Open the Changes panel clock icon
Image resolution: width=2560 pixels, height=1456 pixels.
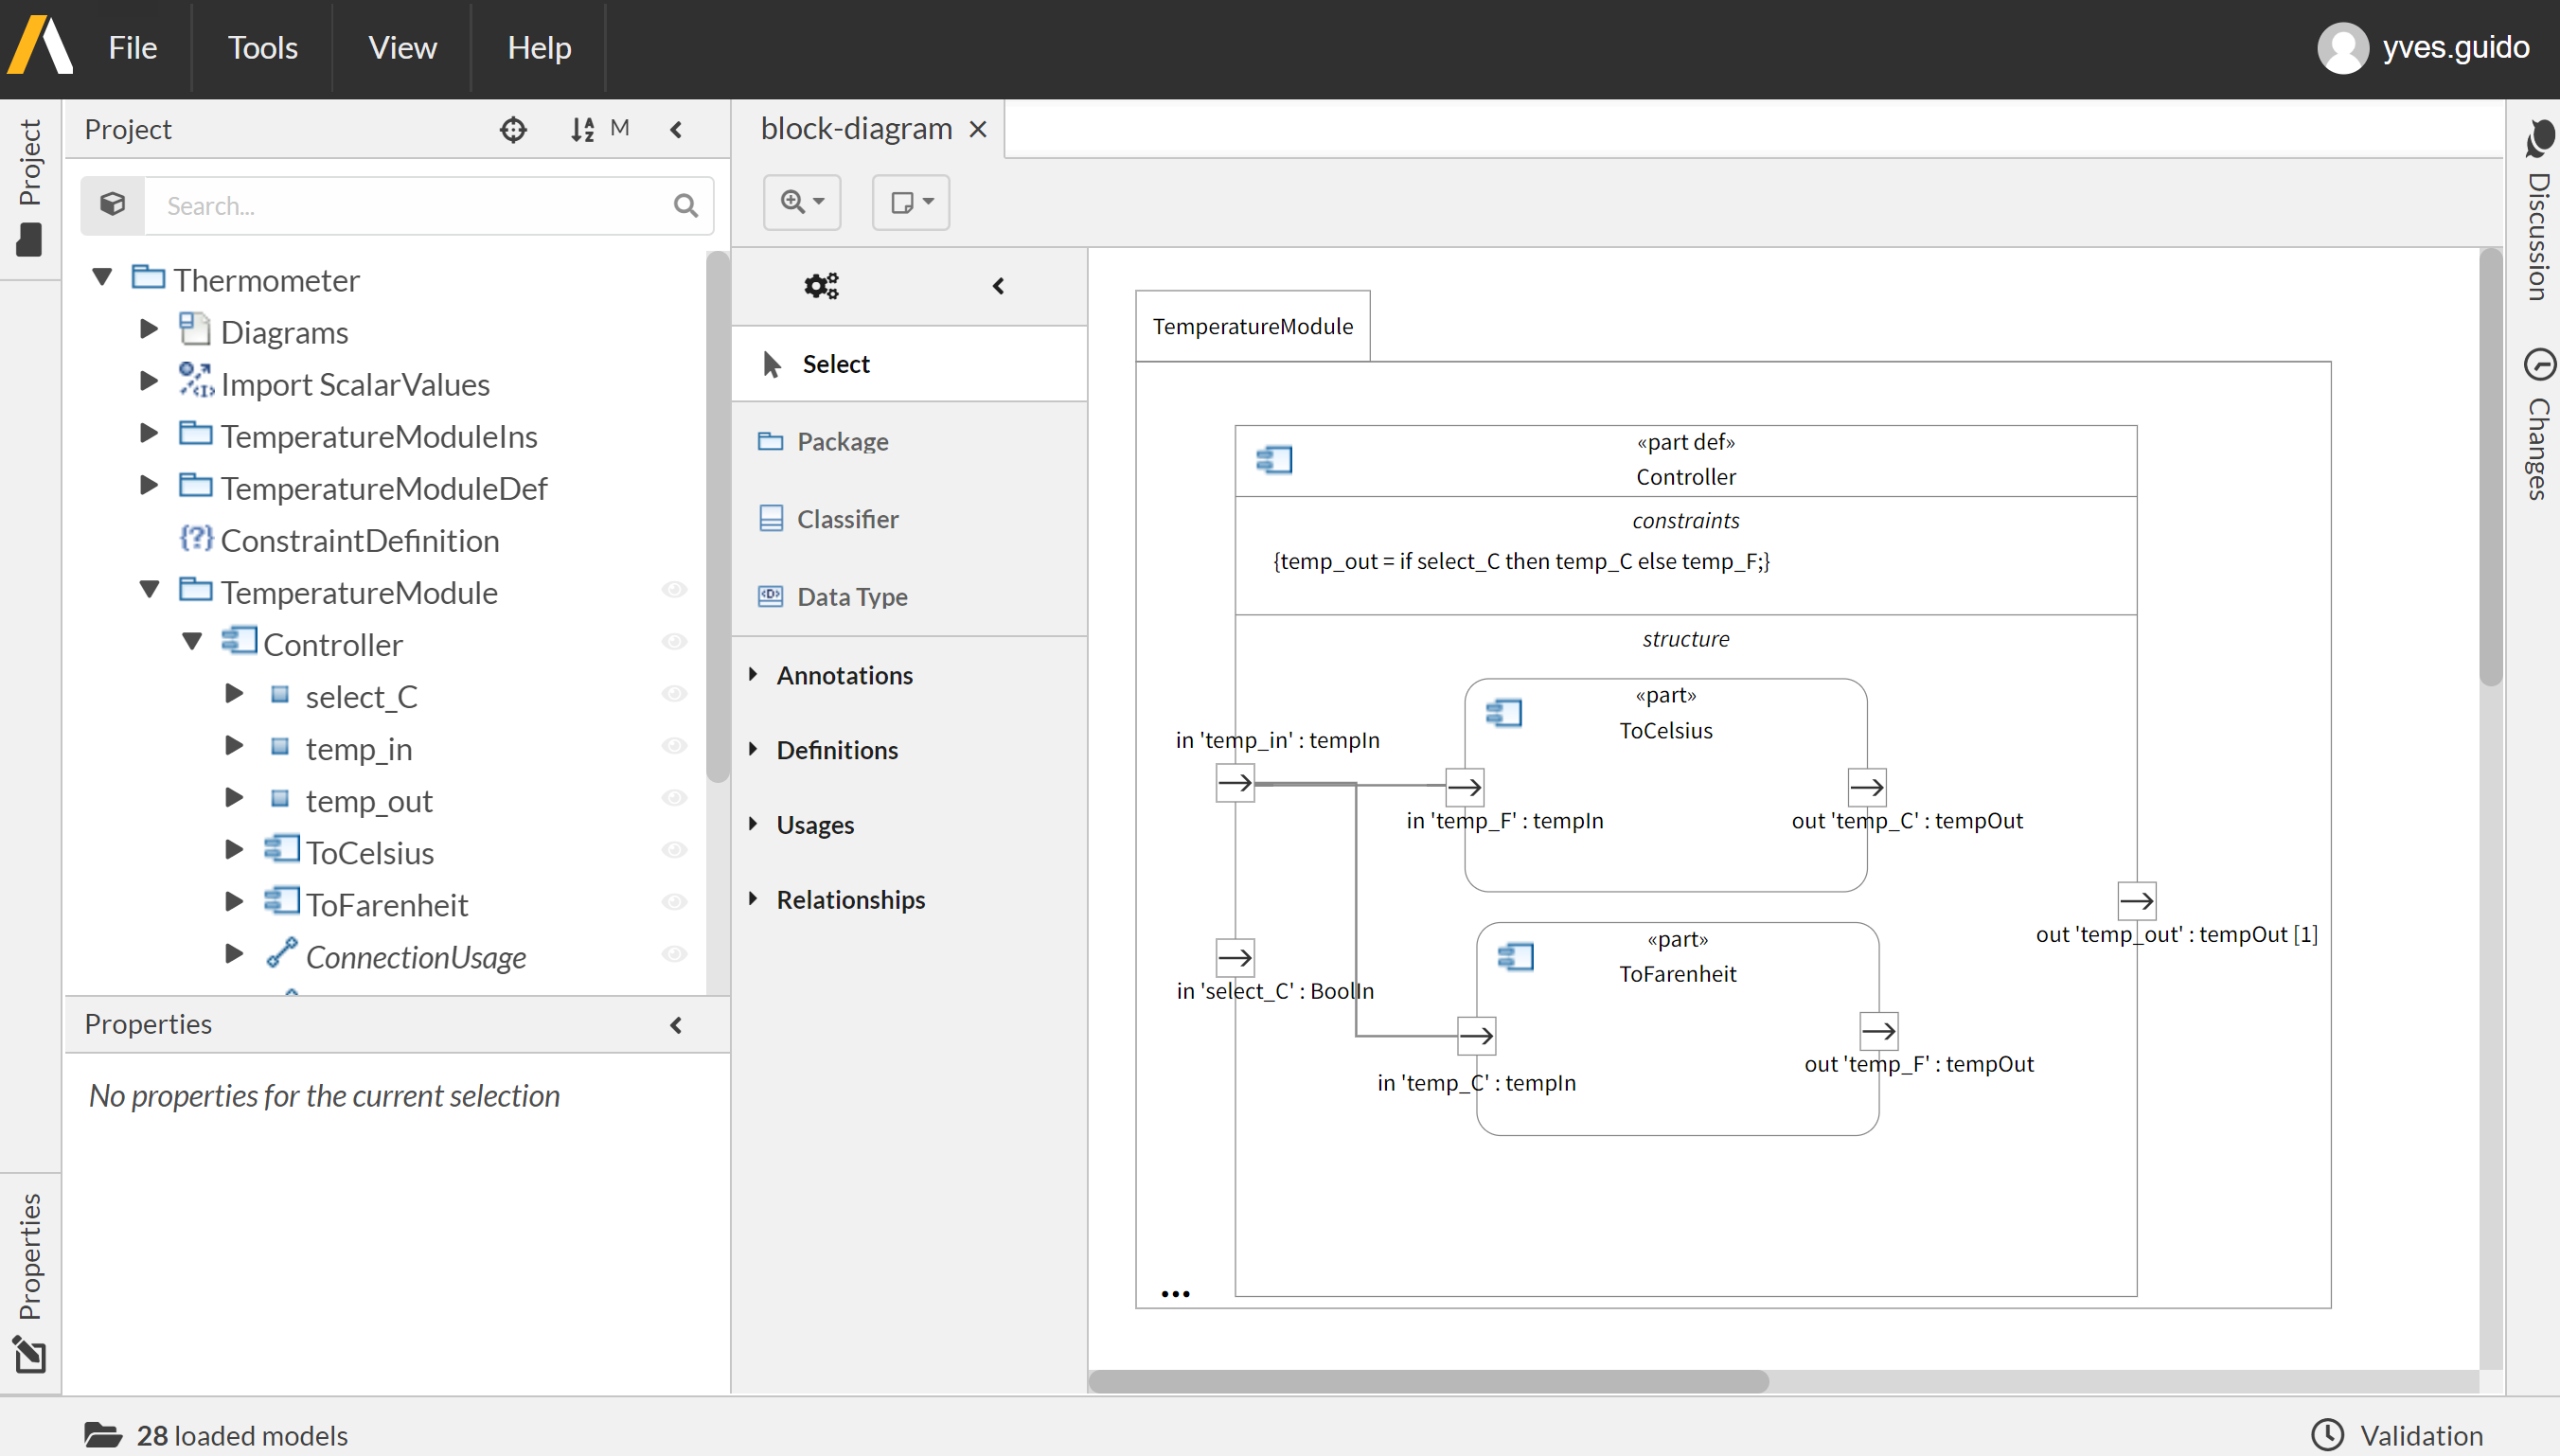click(x=2539, y=364)
